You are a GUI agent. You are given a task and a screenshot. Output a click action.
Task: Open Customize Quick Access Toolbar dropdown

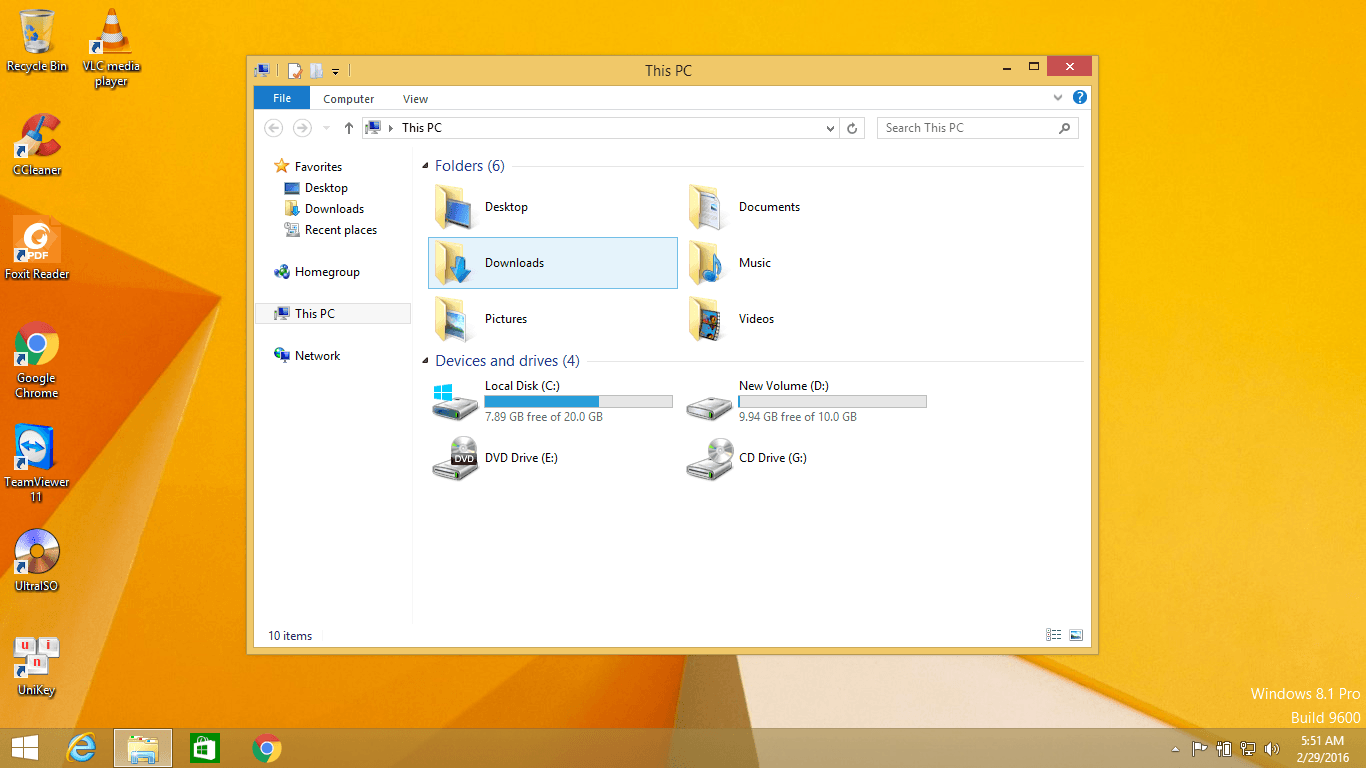coord(336,72)
